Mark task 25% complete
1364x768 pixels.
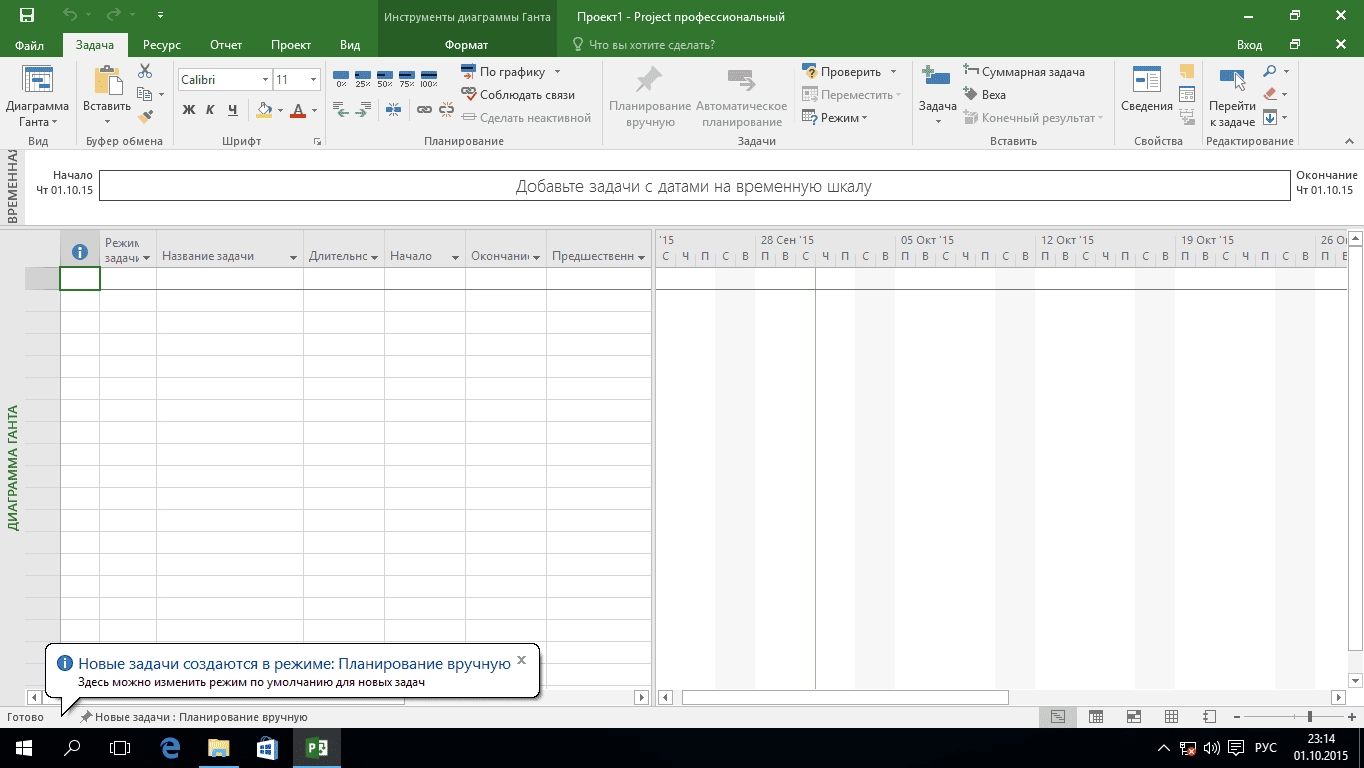[x=363, y=79]
